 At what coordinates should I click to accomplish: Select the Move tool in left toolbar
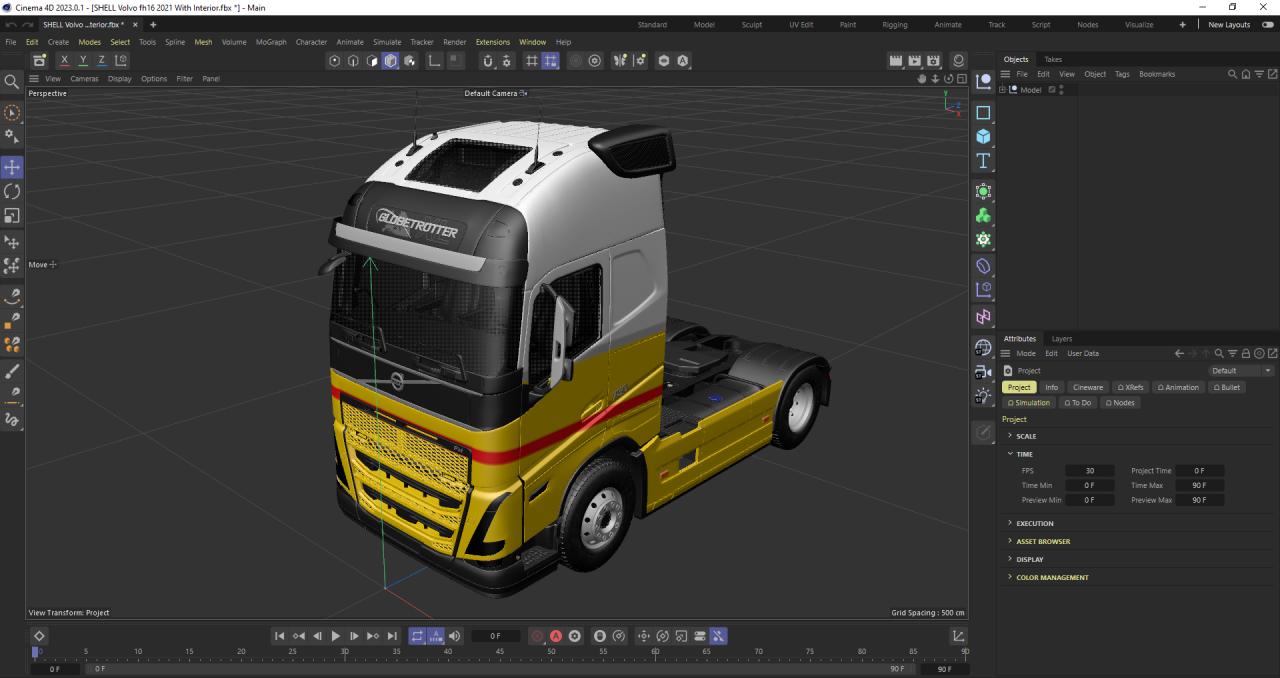12,167
